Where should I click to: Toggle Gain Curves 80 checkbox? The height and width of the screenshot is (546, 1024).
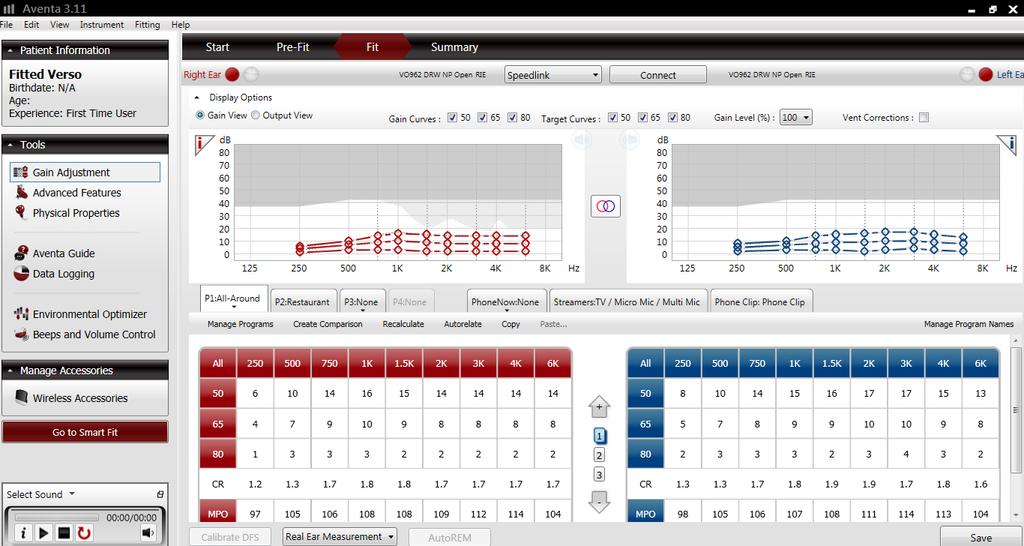pyautogui.click(x=512, y=118)
